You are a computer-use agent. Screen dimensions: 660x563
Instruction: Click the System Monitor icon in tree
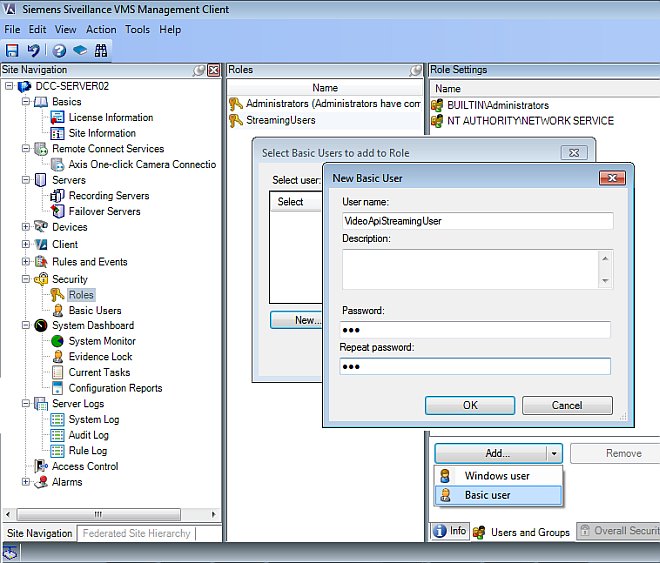point(57,341)
